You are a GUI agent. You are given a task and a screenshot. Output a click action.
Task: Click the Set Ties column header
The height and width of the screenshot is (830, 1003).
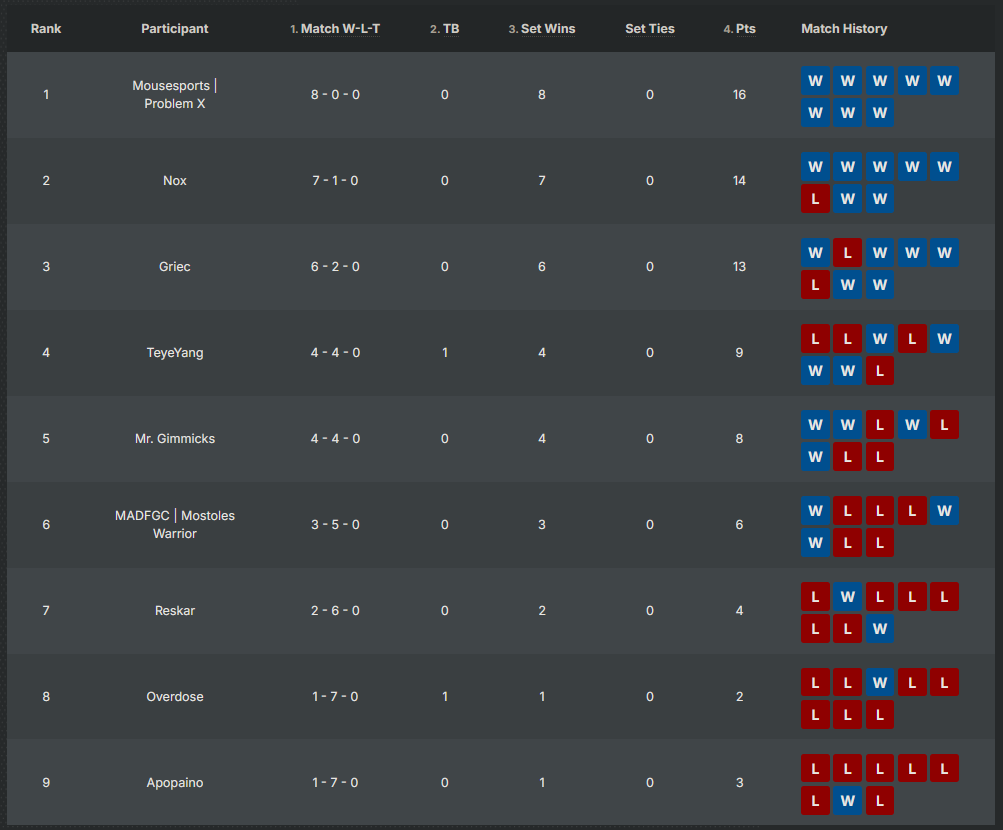pos(650,29)
